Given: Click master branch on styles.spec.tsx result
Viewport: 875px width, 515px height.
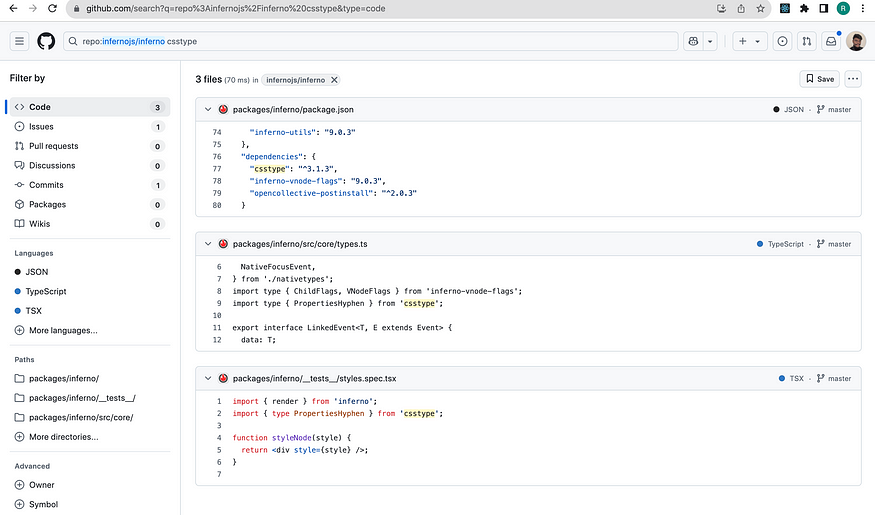Looking at the screenshot, I should pyautogui.click(x=834, y=378).
